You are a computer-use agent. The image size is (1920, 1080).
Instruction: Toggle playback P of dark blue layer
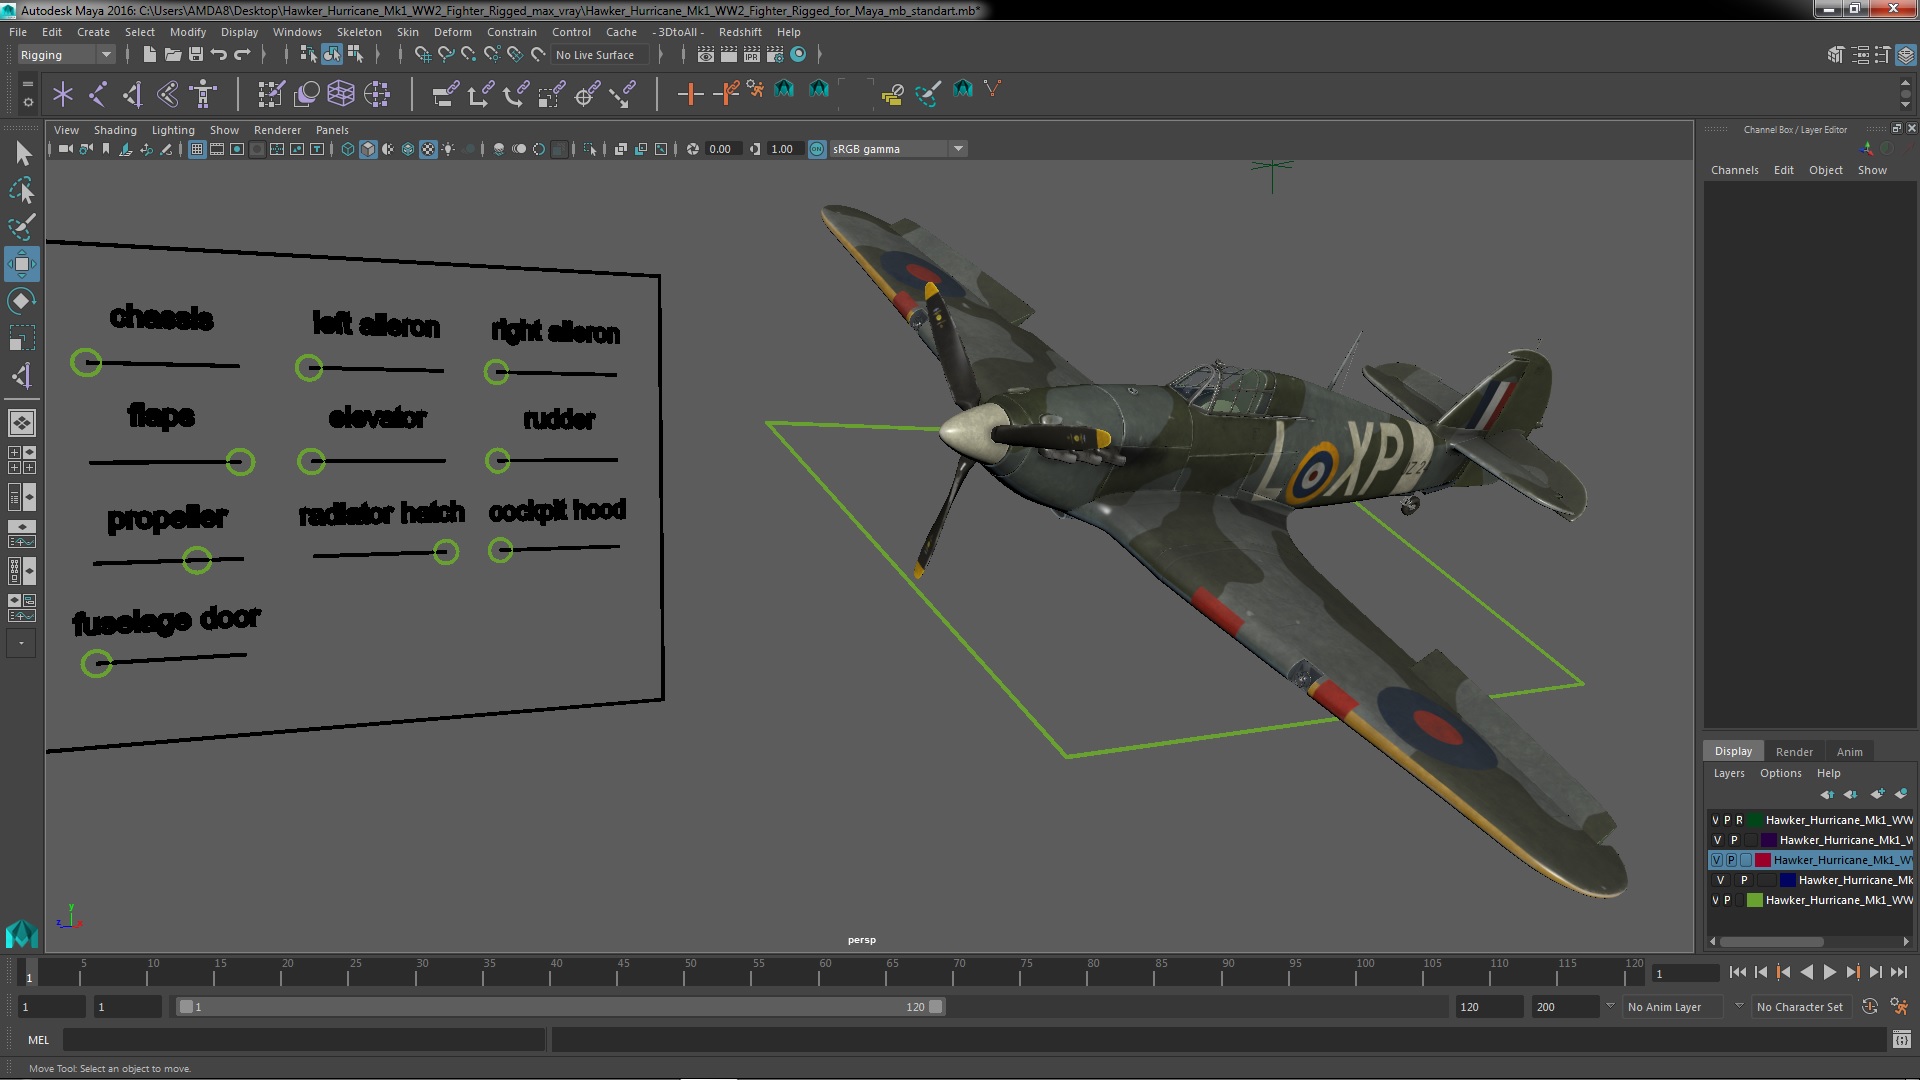click(x=1744, y=880)
